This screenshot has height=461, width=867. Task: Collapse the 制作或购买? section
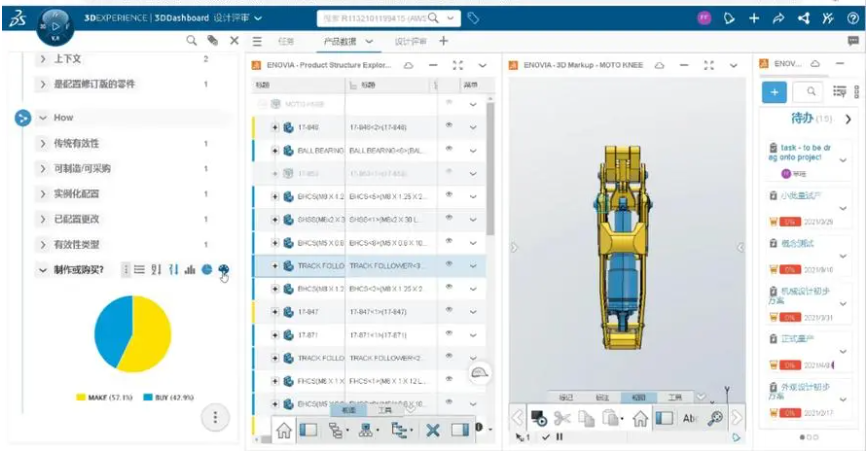(43, 270)
